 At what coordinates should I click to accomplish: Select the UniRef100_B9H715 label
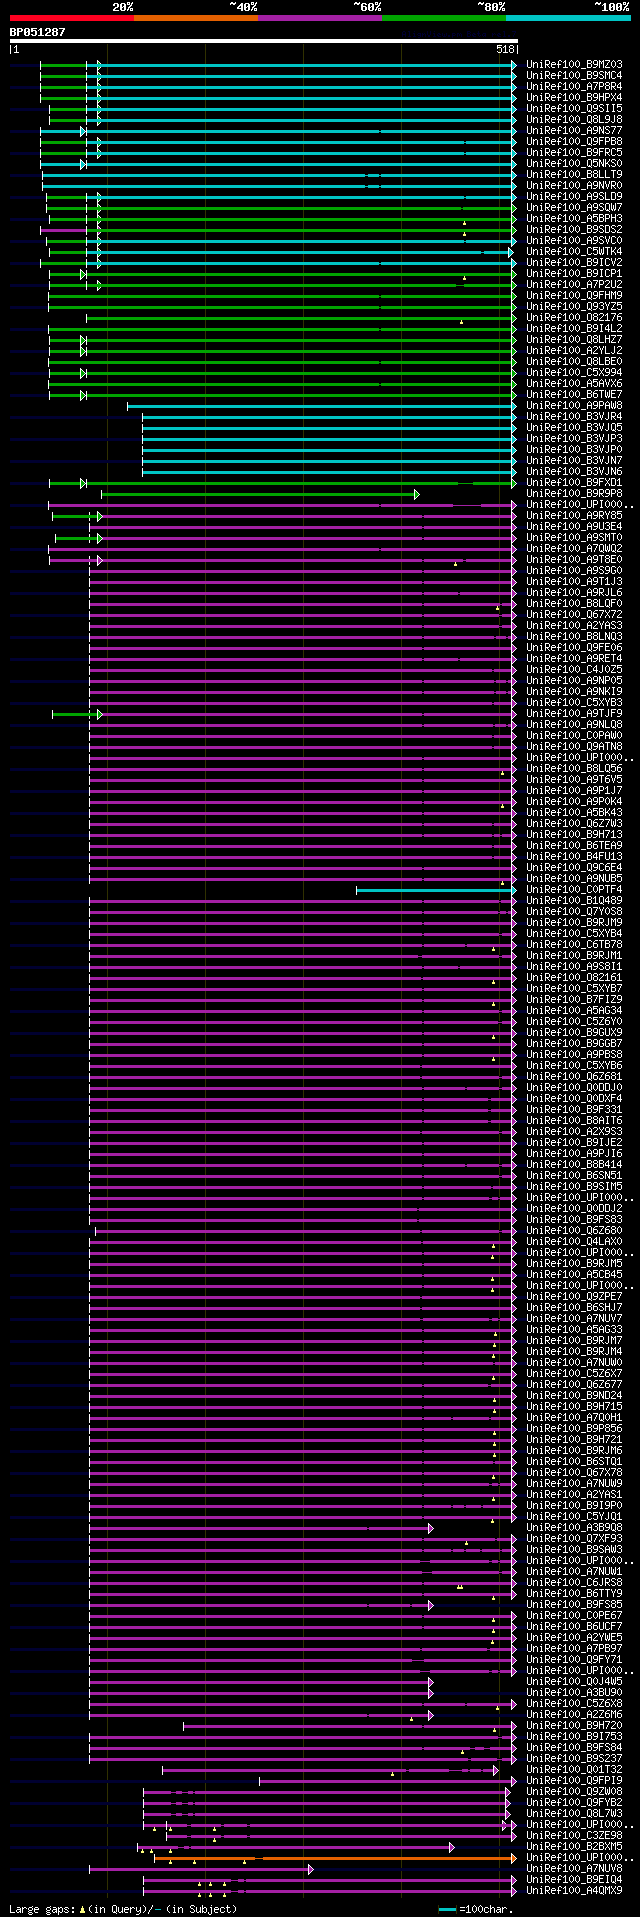[574, 1407]
